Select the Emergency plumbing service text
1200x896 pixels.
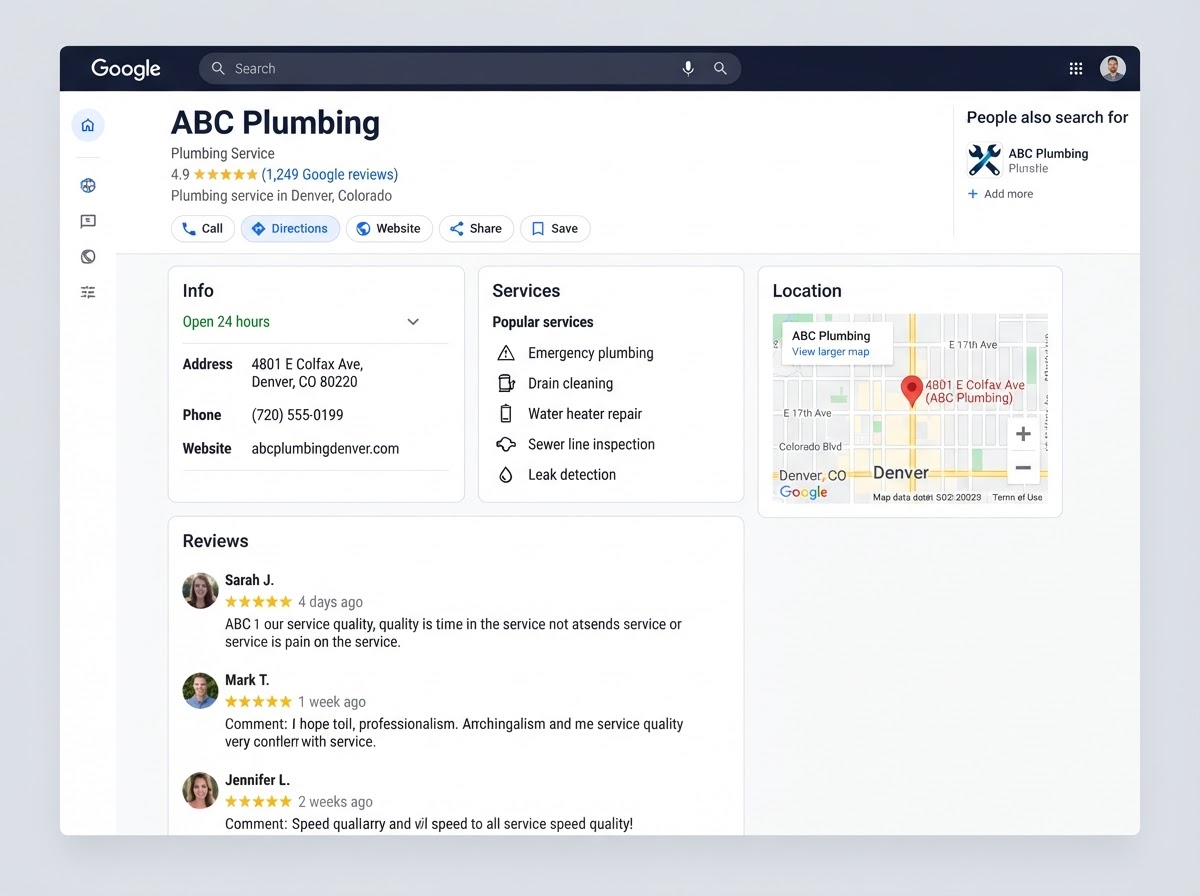tap(591, 353)
